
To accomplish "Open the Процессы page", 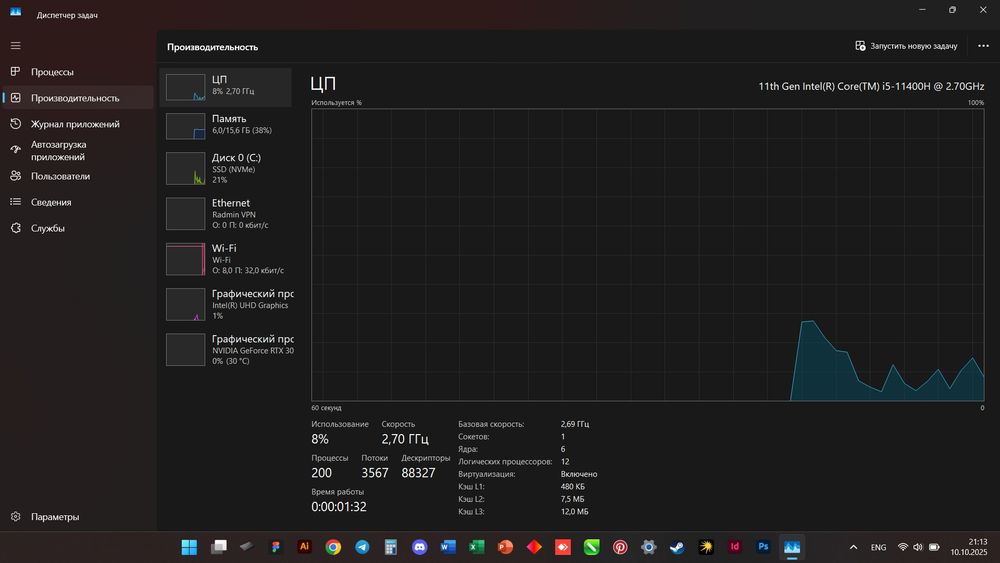I will 78,72.
